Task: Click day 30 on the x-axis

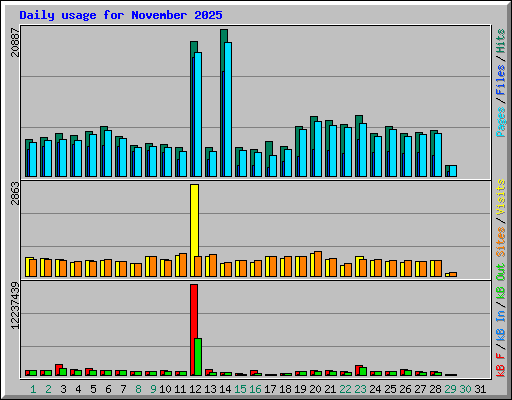Action: (x=465, y=389)
